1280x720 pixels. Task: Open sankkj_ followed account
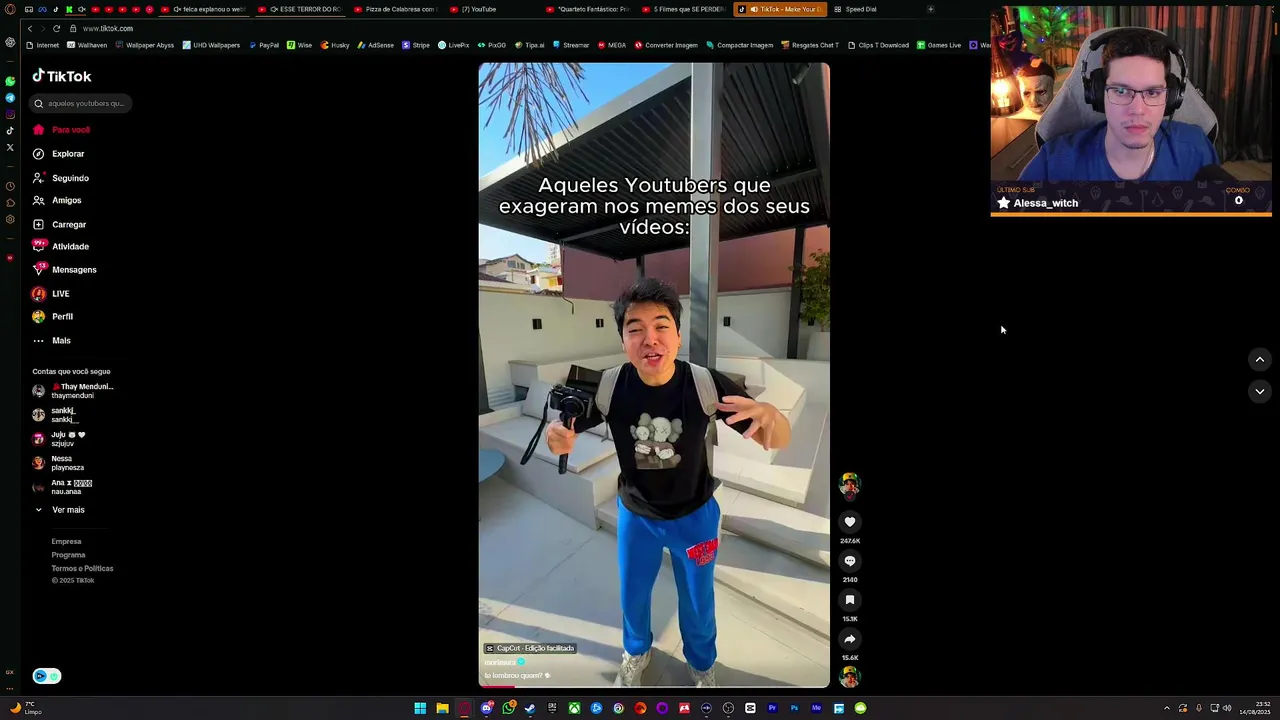55,415
